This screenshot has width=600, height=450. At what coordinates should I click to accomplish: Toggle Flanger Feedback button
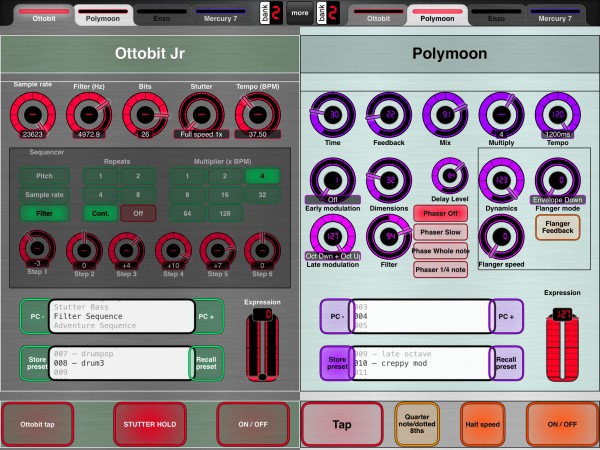point(558,227)
